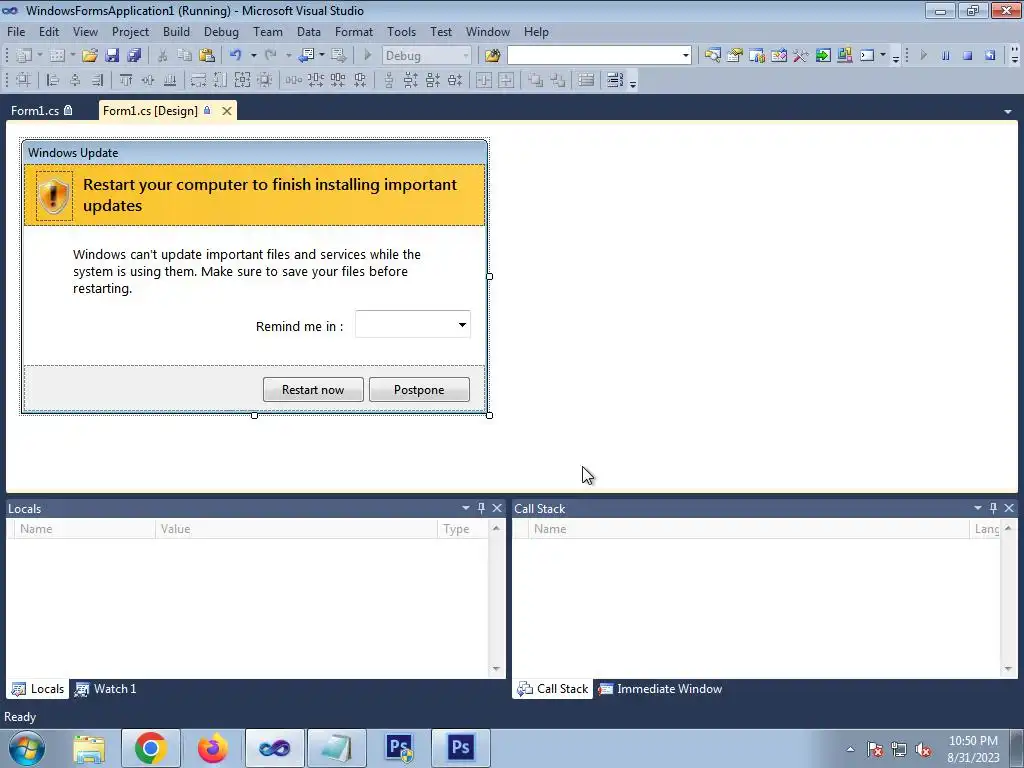Screen dimensions: 1024x768
Task: Switch to the Immediate Window tab
Action: 661,688
